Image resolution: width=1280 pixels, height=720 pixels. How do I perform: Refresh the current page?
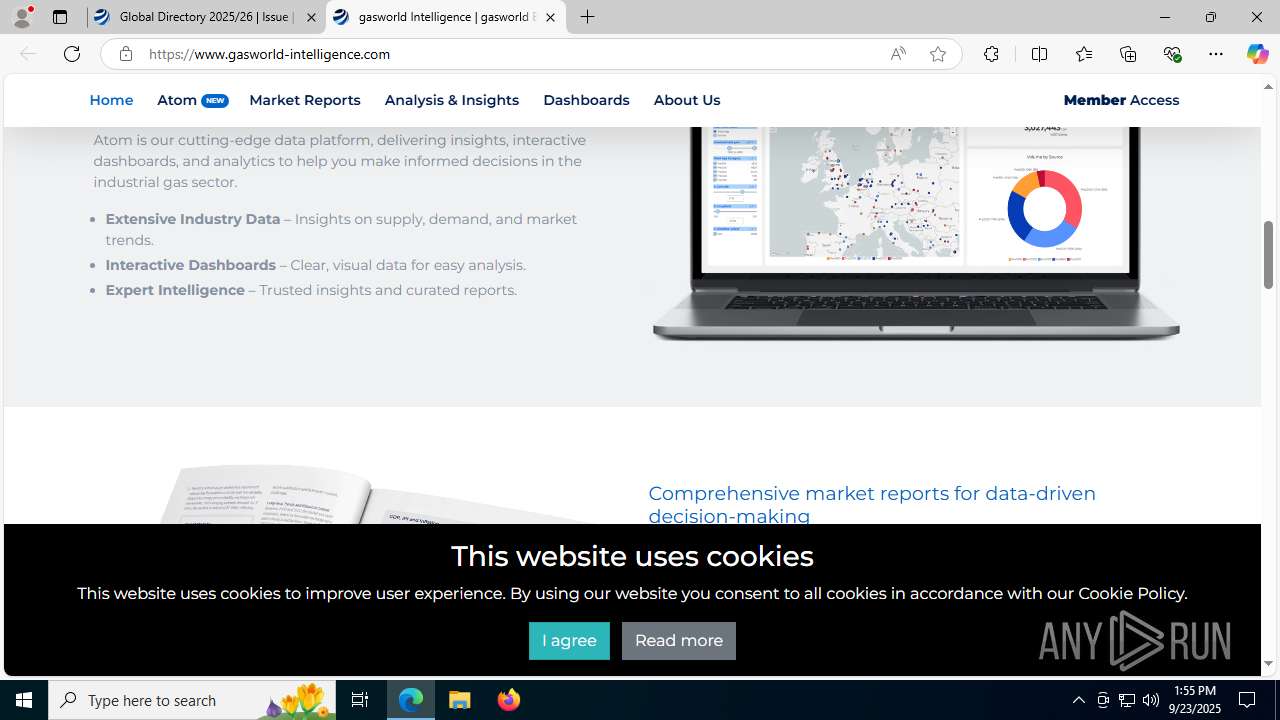pyautogui.click(x=72, y=54)
